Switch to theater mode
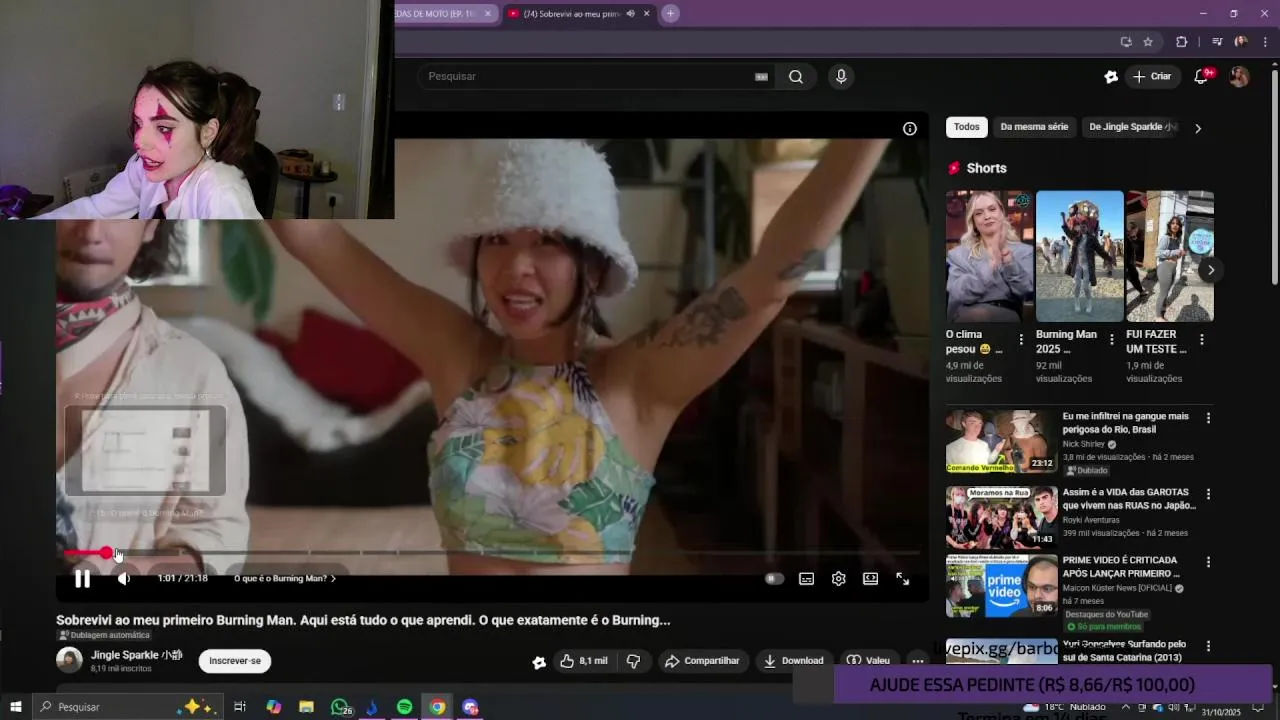Screen dimensions: 1280x720 click(870, 578)
